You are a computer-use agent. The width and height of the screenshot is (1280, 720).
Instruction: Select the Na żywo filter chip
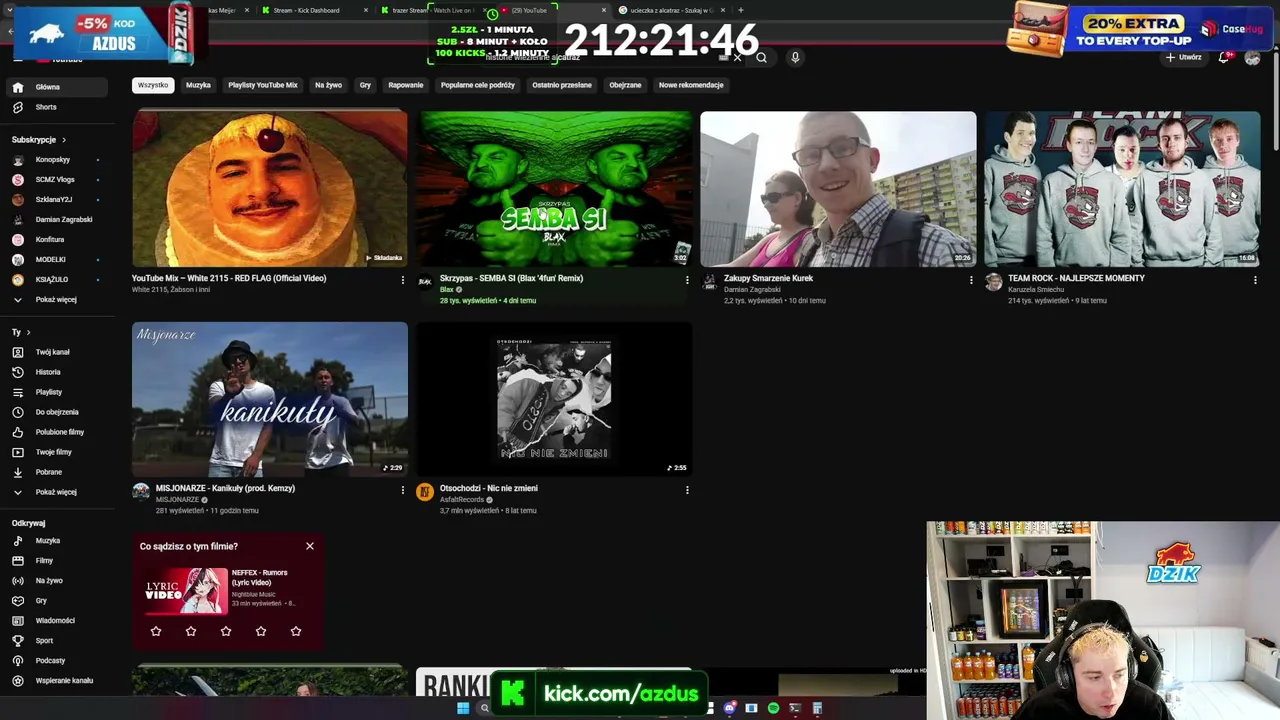[328, 85]
